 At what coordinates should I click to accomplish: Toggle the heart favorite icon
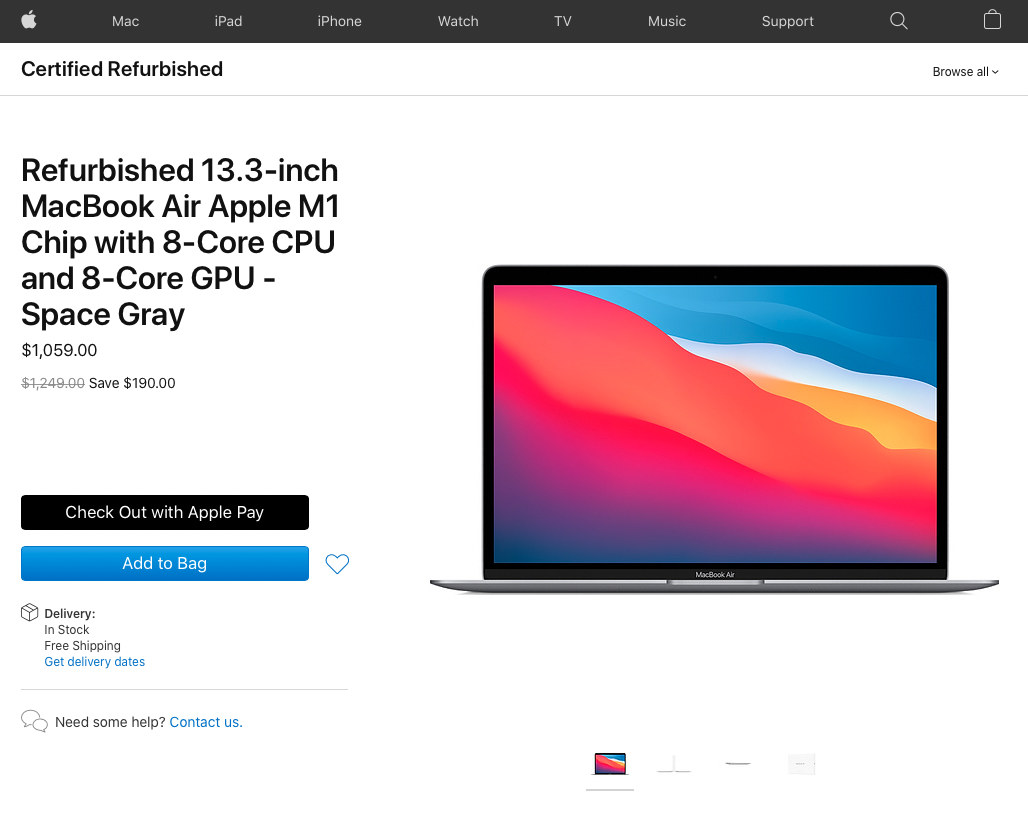337,564
